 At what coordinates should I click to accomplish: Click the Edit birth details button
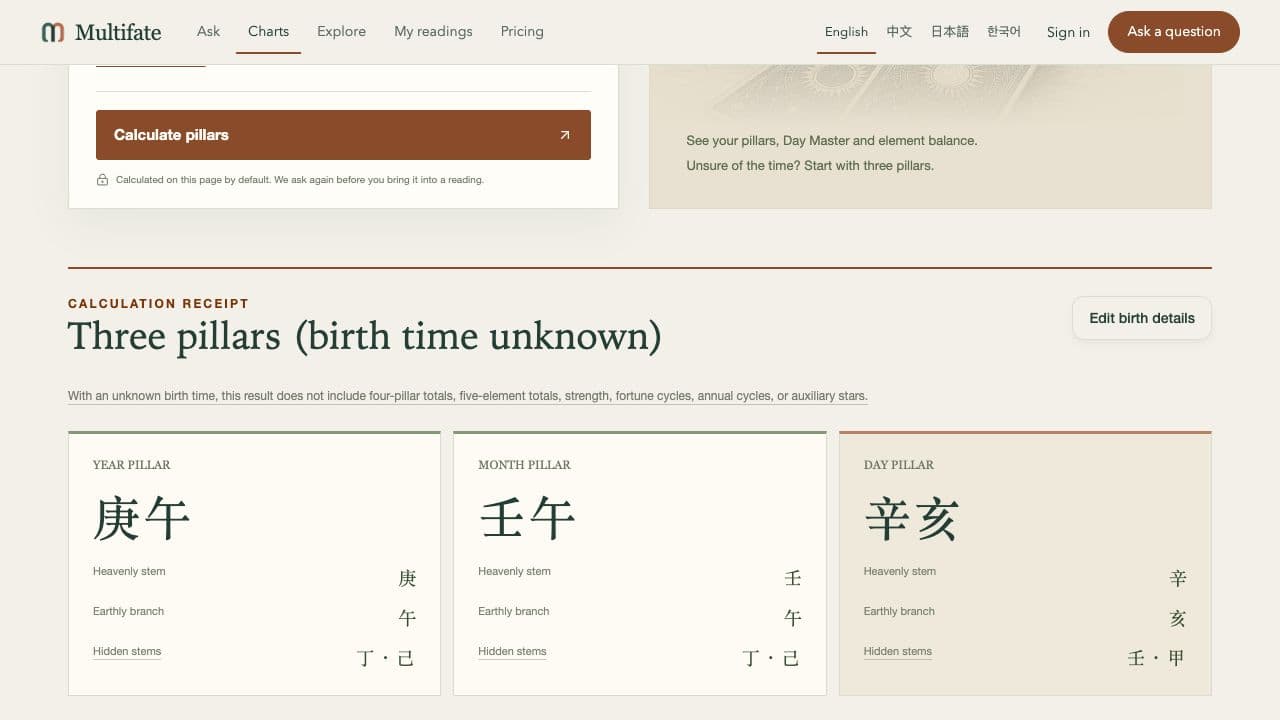pos(1142,318)
